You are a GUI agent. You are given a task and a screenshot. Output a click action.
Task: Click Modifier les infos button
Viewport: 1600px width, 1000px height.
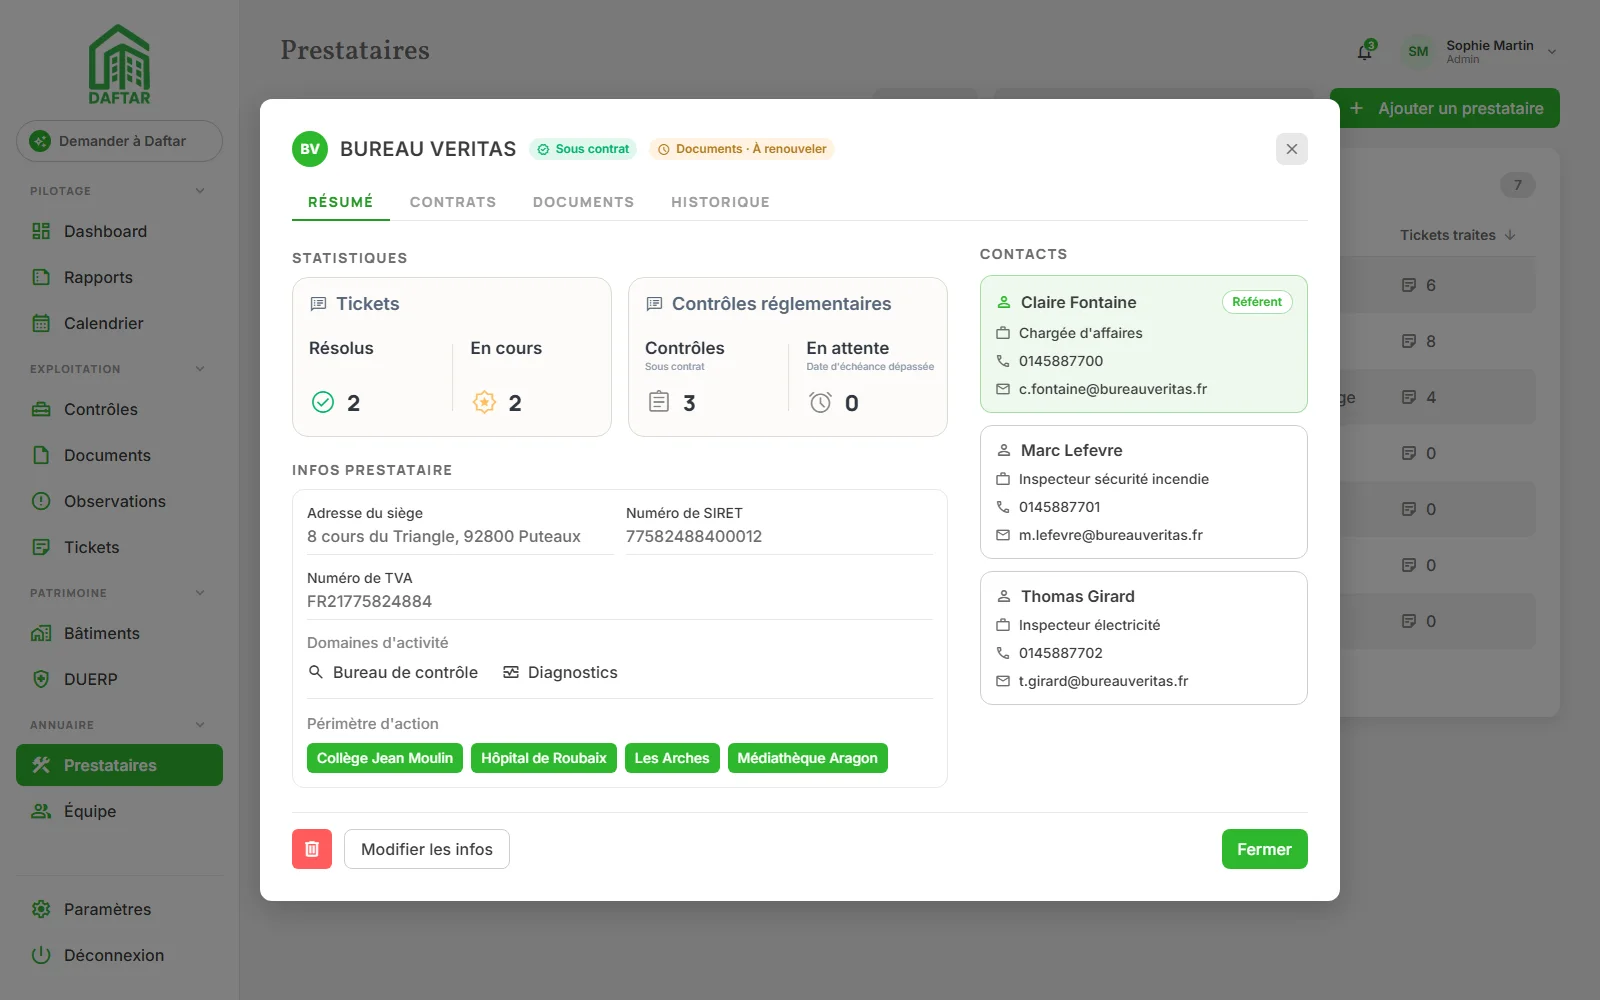coord(427,849)
